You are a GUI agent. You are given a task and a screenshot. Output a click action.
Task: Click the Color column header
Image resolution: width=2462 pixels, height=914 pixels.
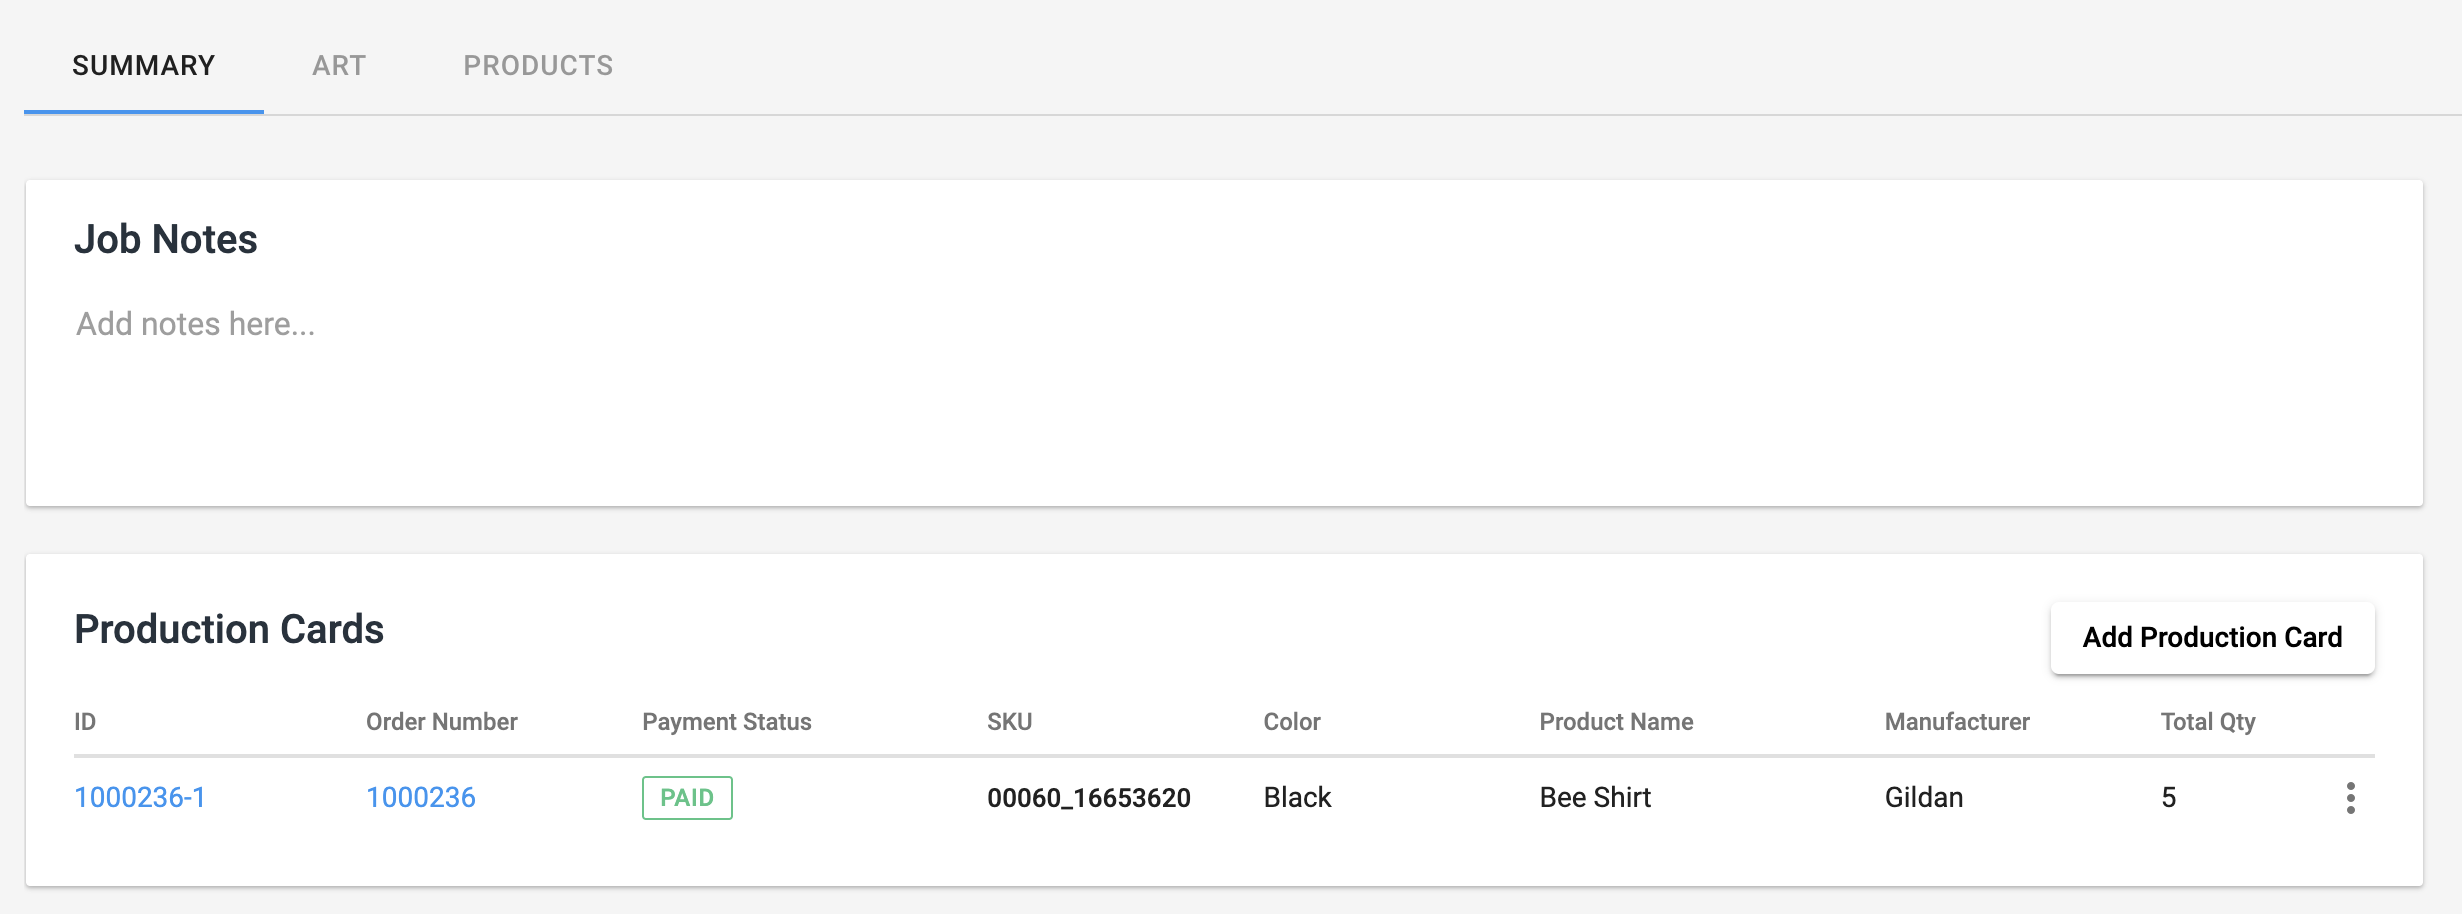coord(1292,722)
